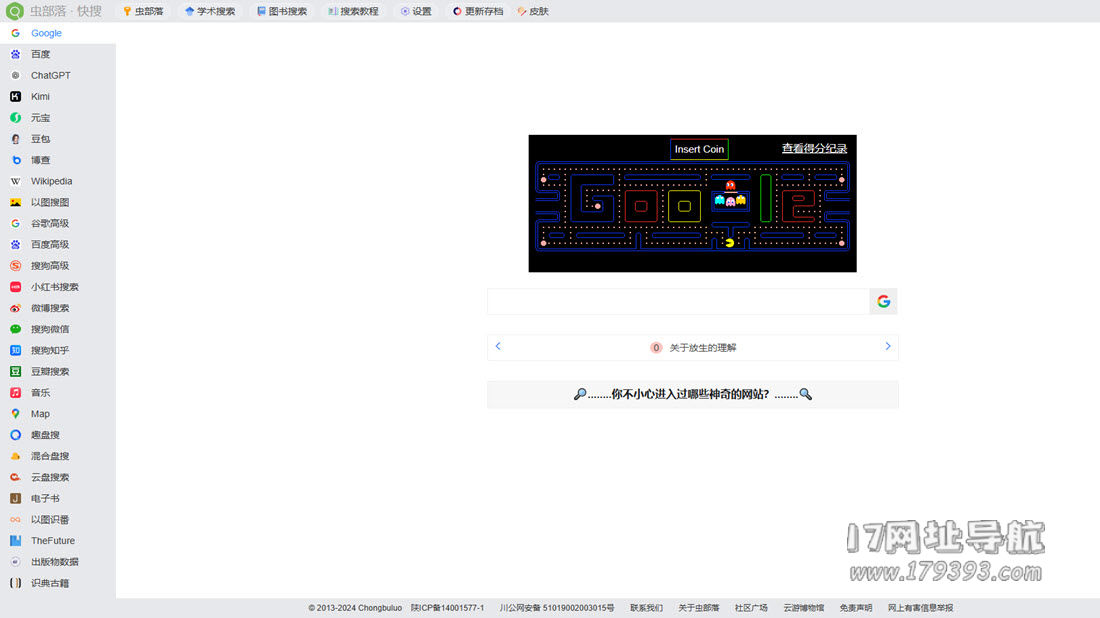Open the 学术搜索 top menu
The height and width of the screenshot is (618, 1100).
click(x=210, y=12)
